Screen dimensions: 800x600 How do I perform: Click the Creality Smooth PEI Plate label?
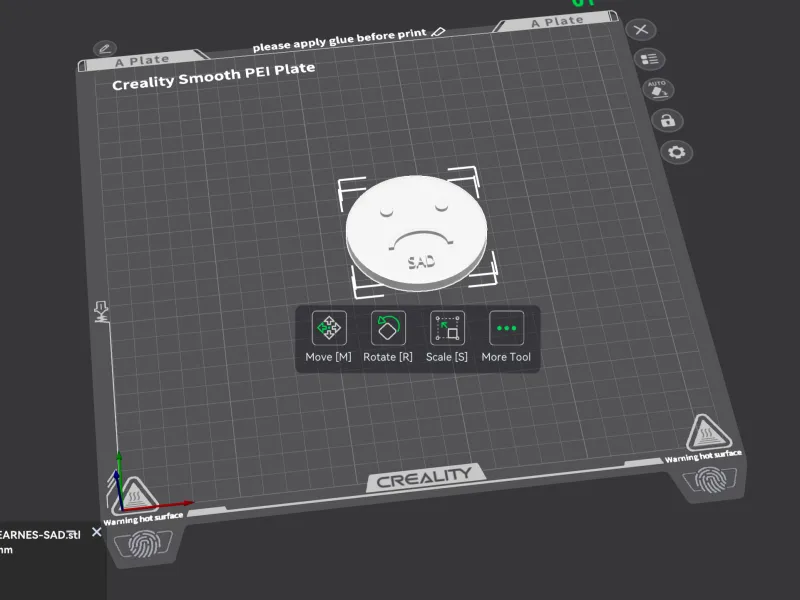coord(213,76)
